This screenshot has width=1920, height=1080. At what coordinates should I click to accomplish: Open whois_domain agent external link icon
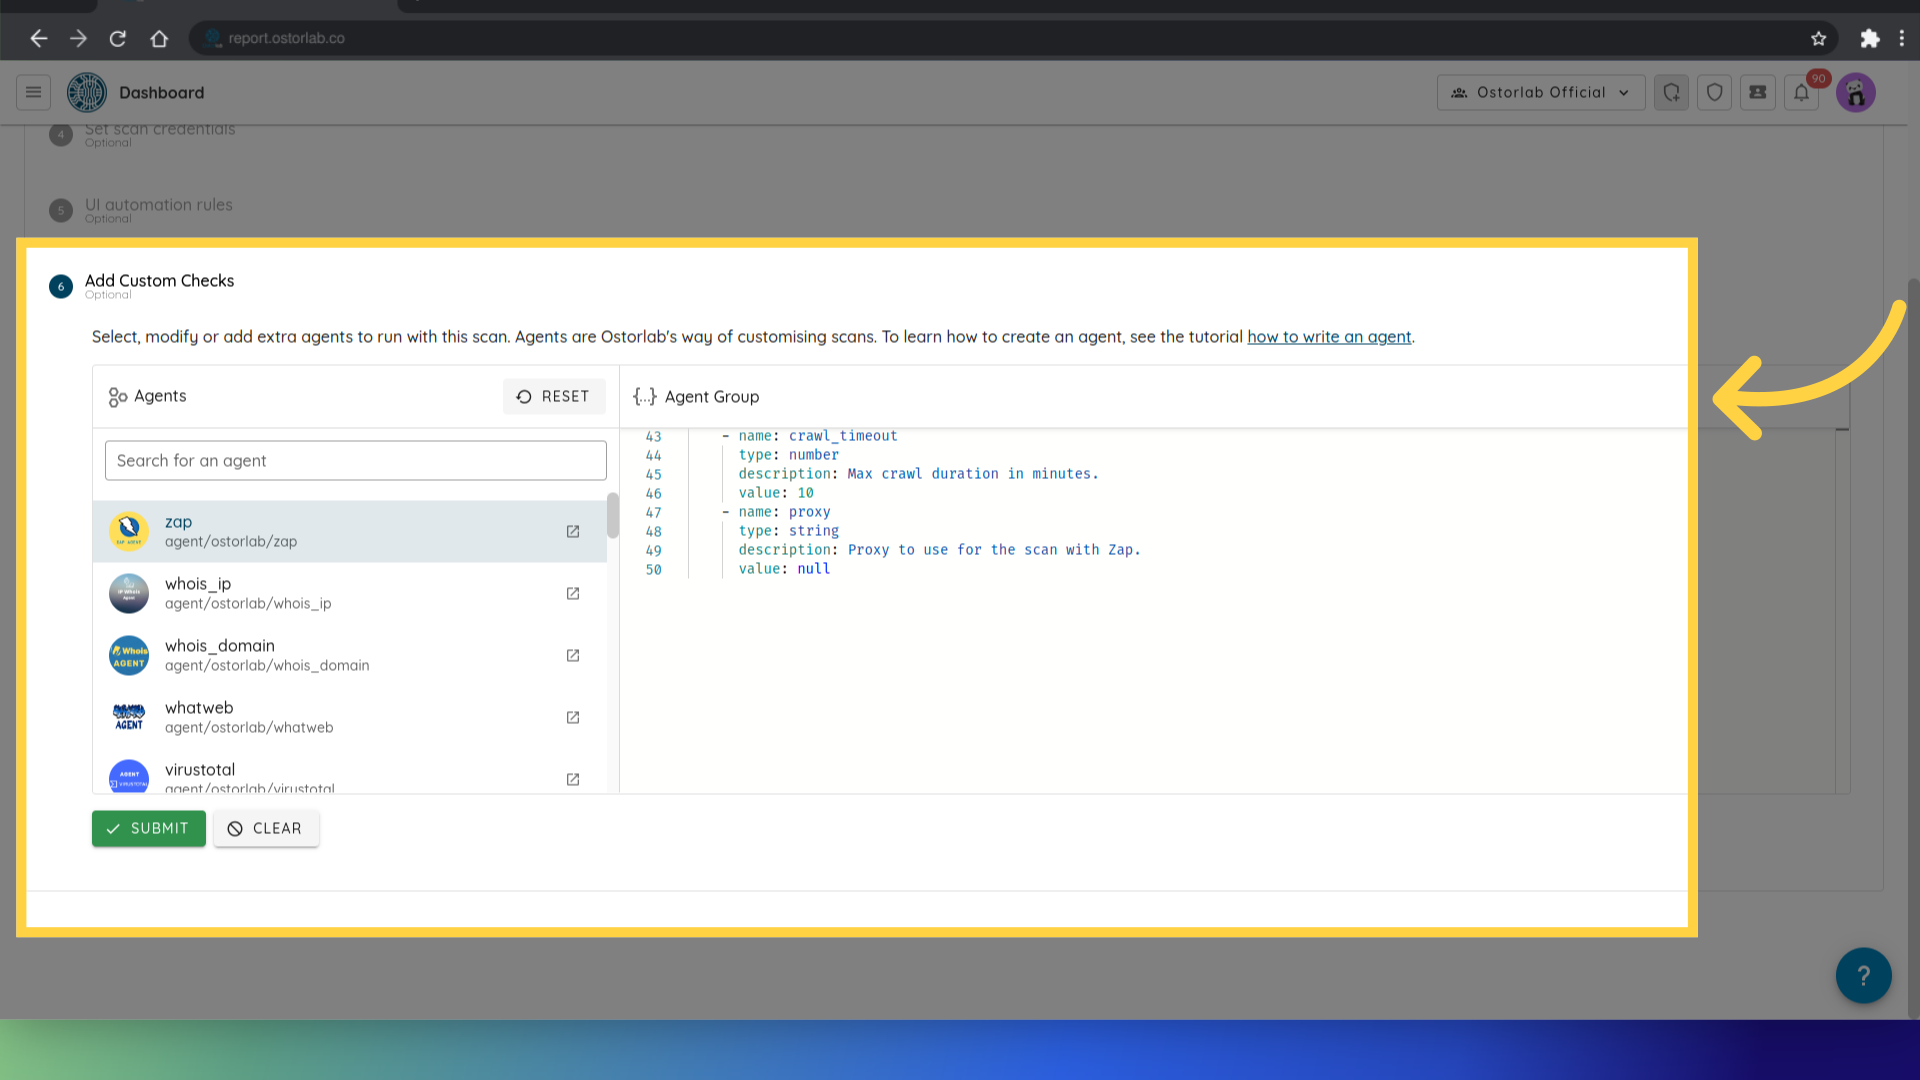click(573, 656)
